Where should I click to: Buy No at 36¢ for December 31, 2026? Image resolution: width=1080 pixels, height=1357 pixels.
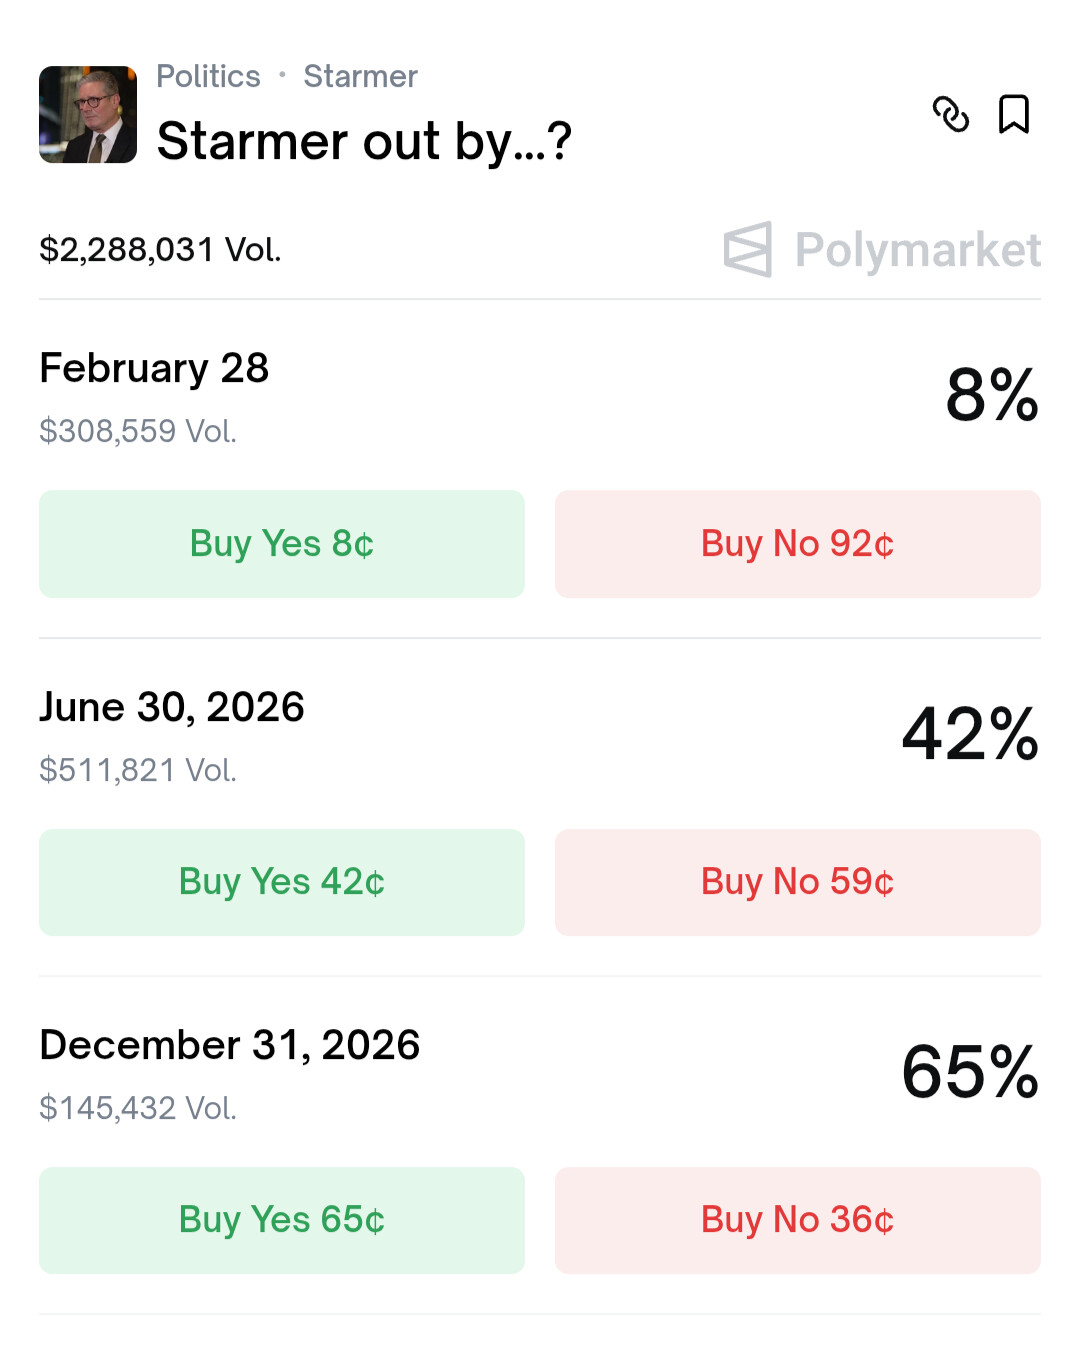pos(797,1220)
